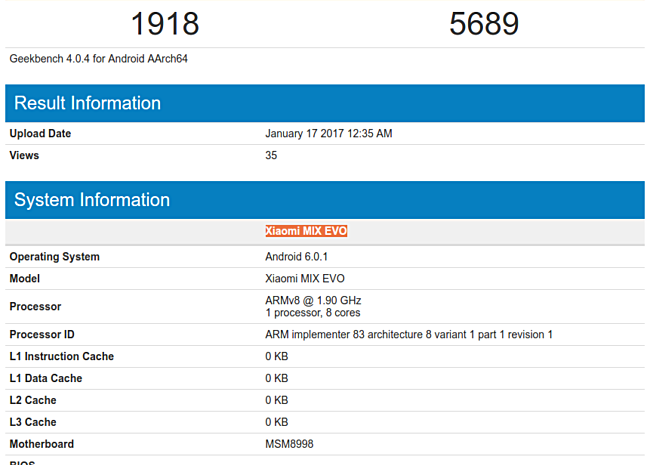Click 'Geekbench 4.0.4 for Android AArch64' text

[x=99, y=59]
